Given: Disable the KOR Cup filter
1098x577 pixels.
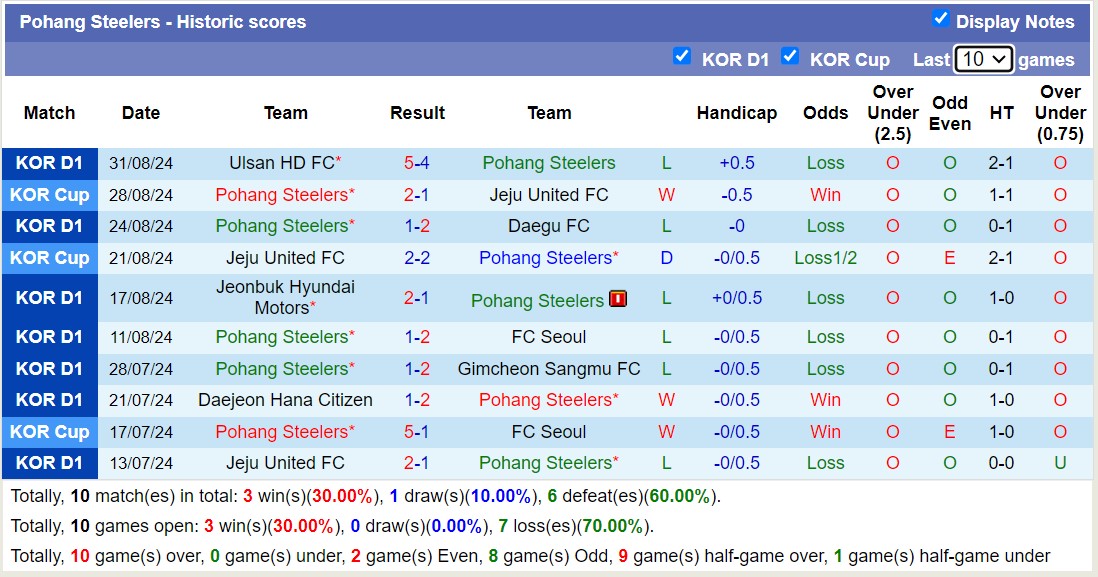Looking at the screenshot, I should 790,56.
